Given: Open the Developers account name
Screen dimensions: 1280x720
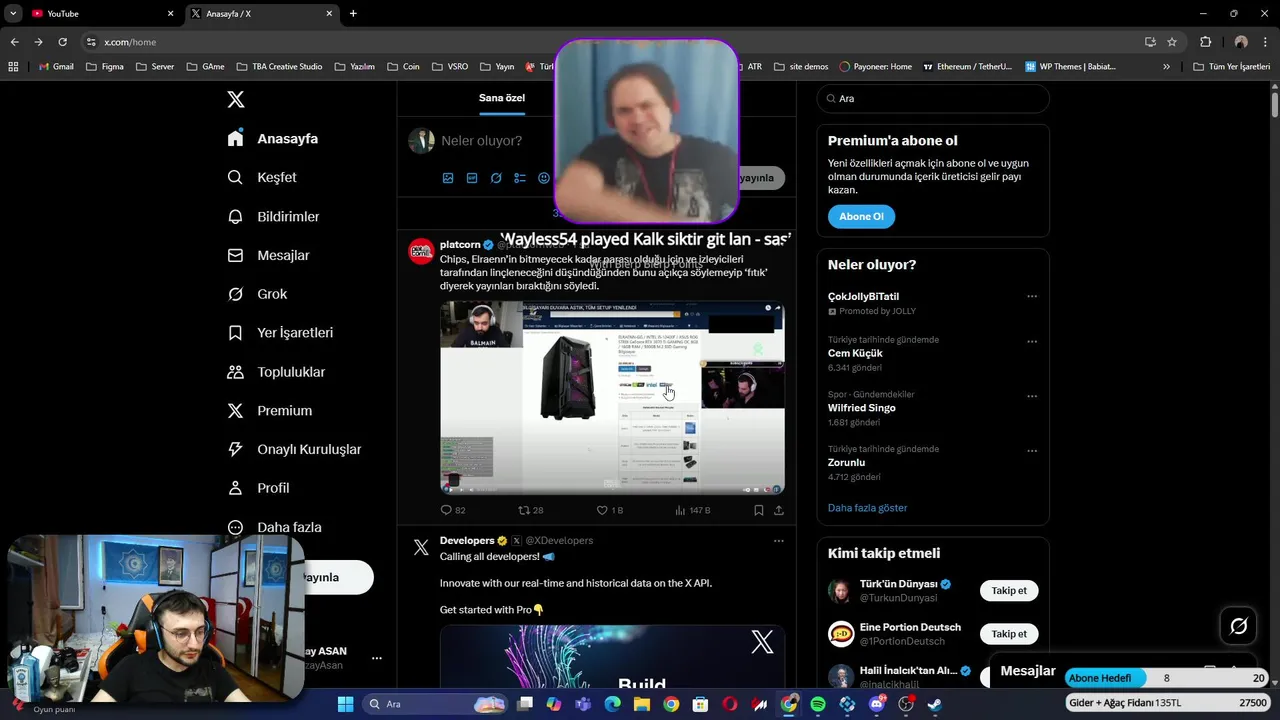Looking at the screenshot, I should pos(467,540).
